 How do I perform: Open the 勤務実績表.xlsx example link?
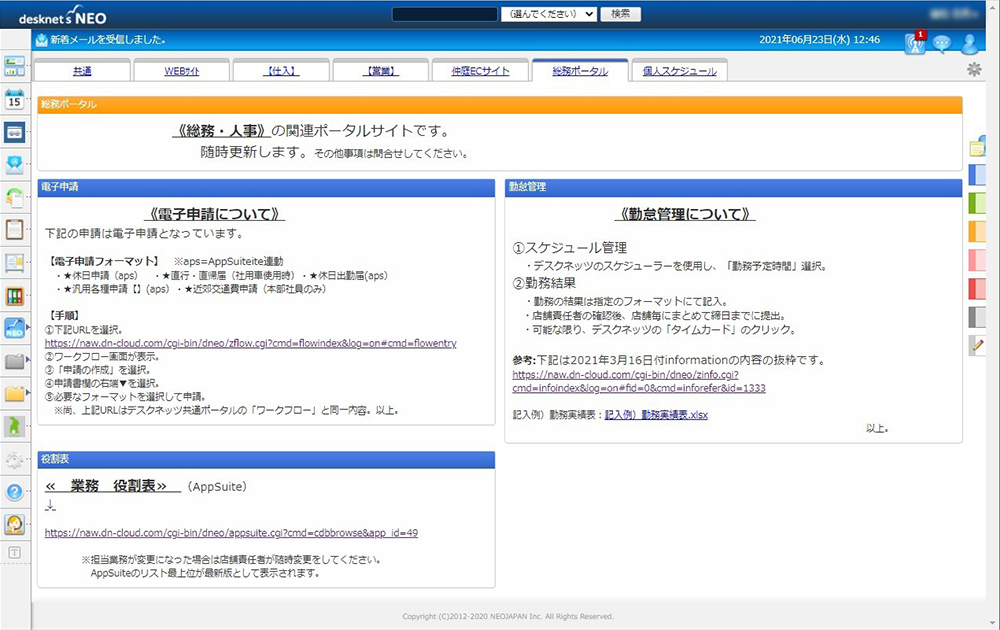[x=655, y=415]
